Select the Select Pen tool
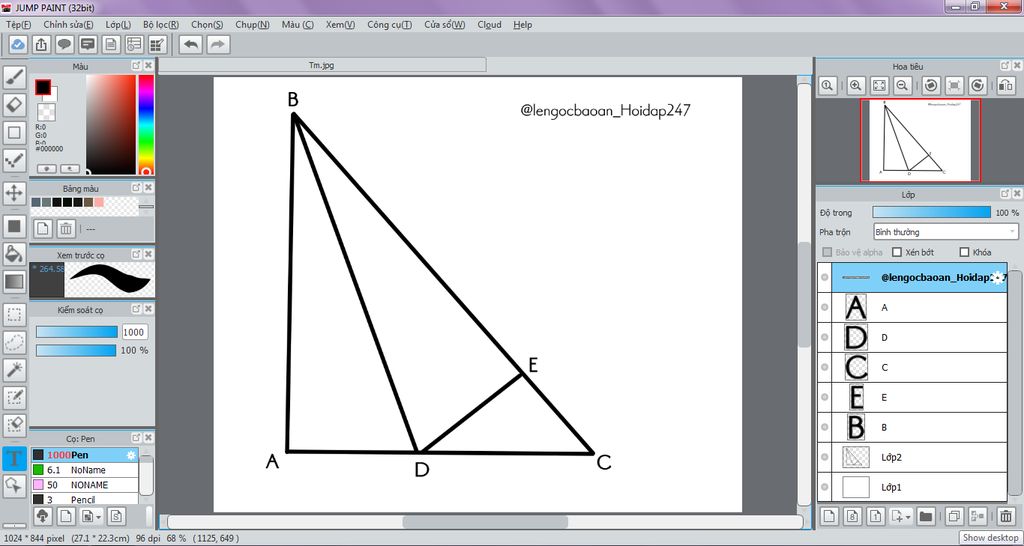This screenshot has height=546, width=1024. pos(14,397)
